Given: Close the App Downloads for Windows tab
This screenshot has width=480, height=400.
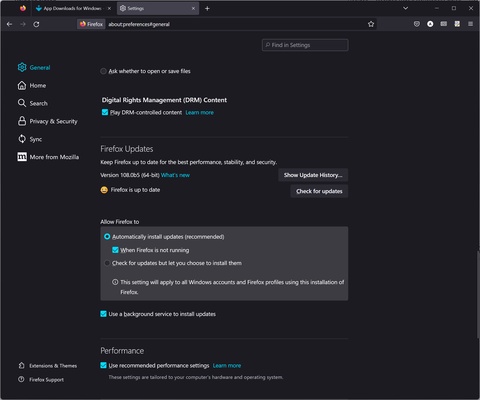Looking at the screenshot, I should point(109,8).
